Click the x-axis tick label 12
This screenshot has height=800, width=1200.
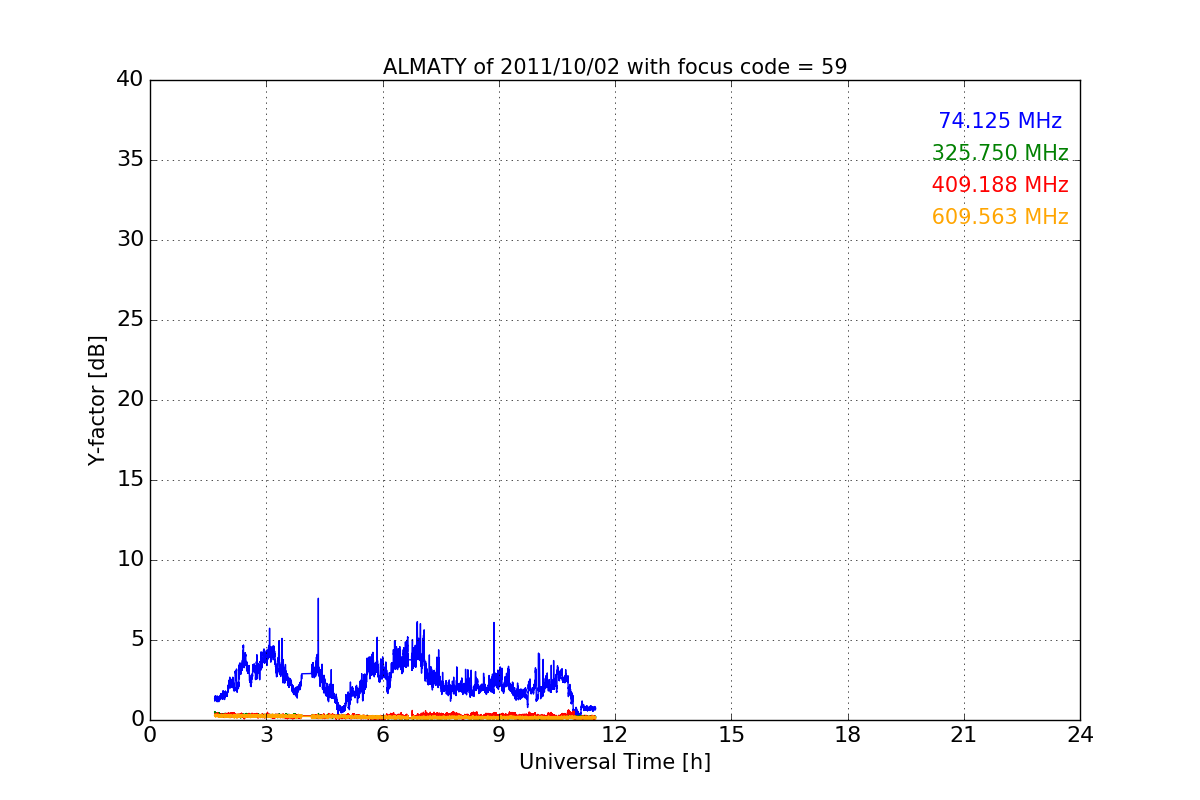pyautogui.click(x=615, y=735)
